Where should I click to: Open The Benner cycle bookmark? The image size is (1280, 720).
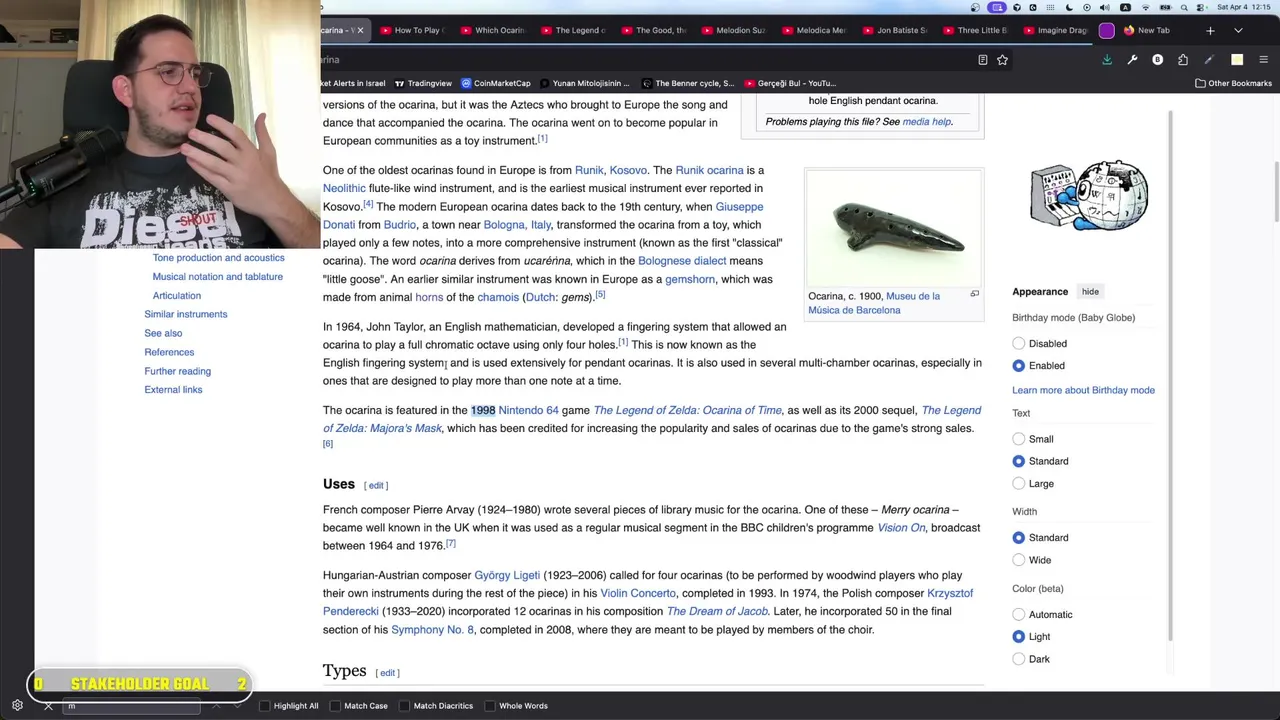tap(688, 83)
